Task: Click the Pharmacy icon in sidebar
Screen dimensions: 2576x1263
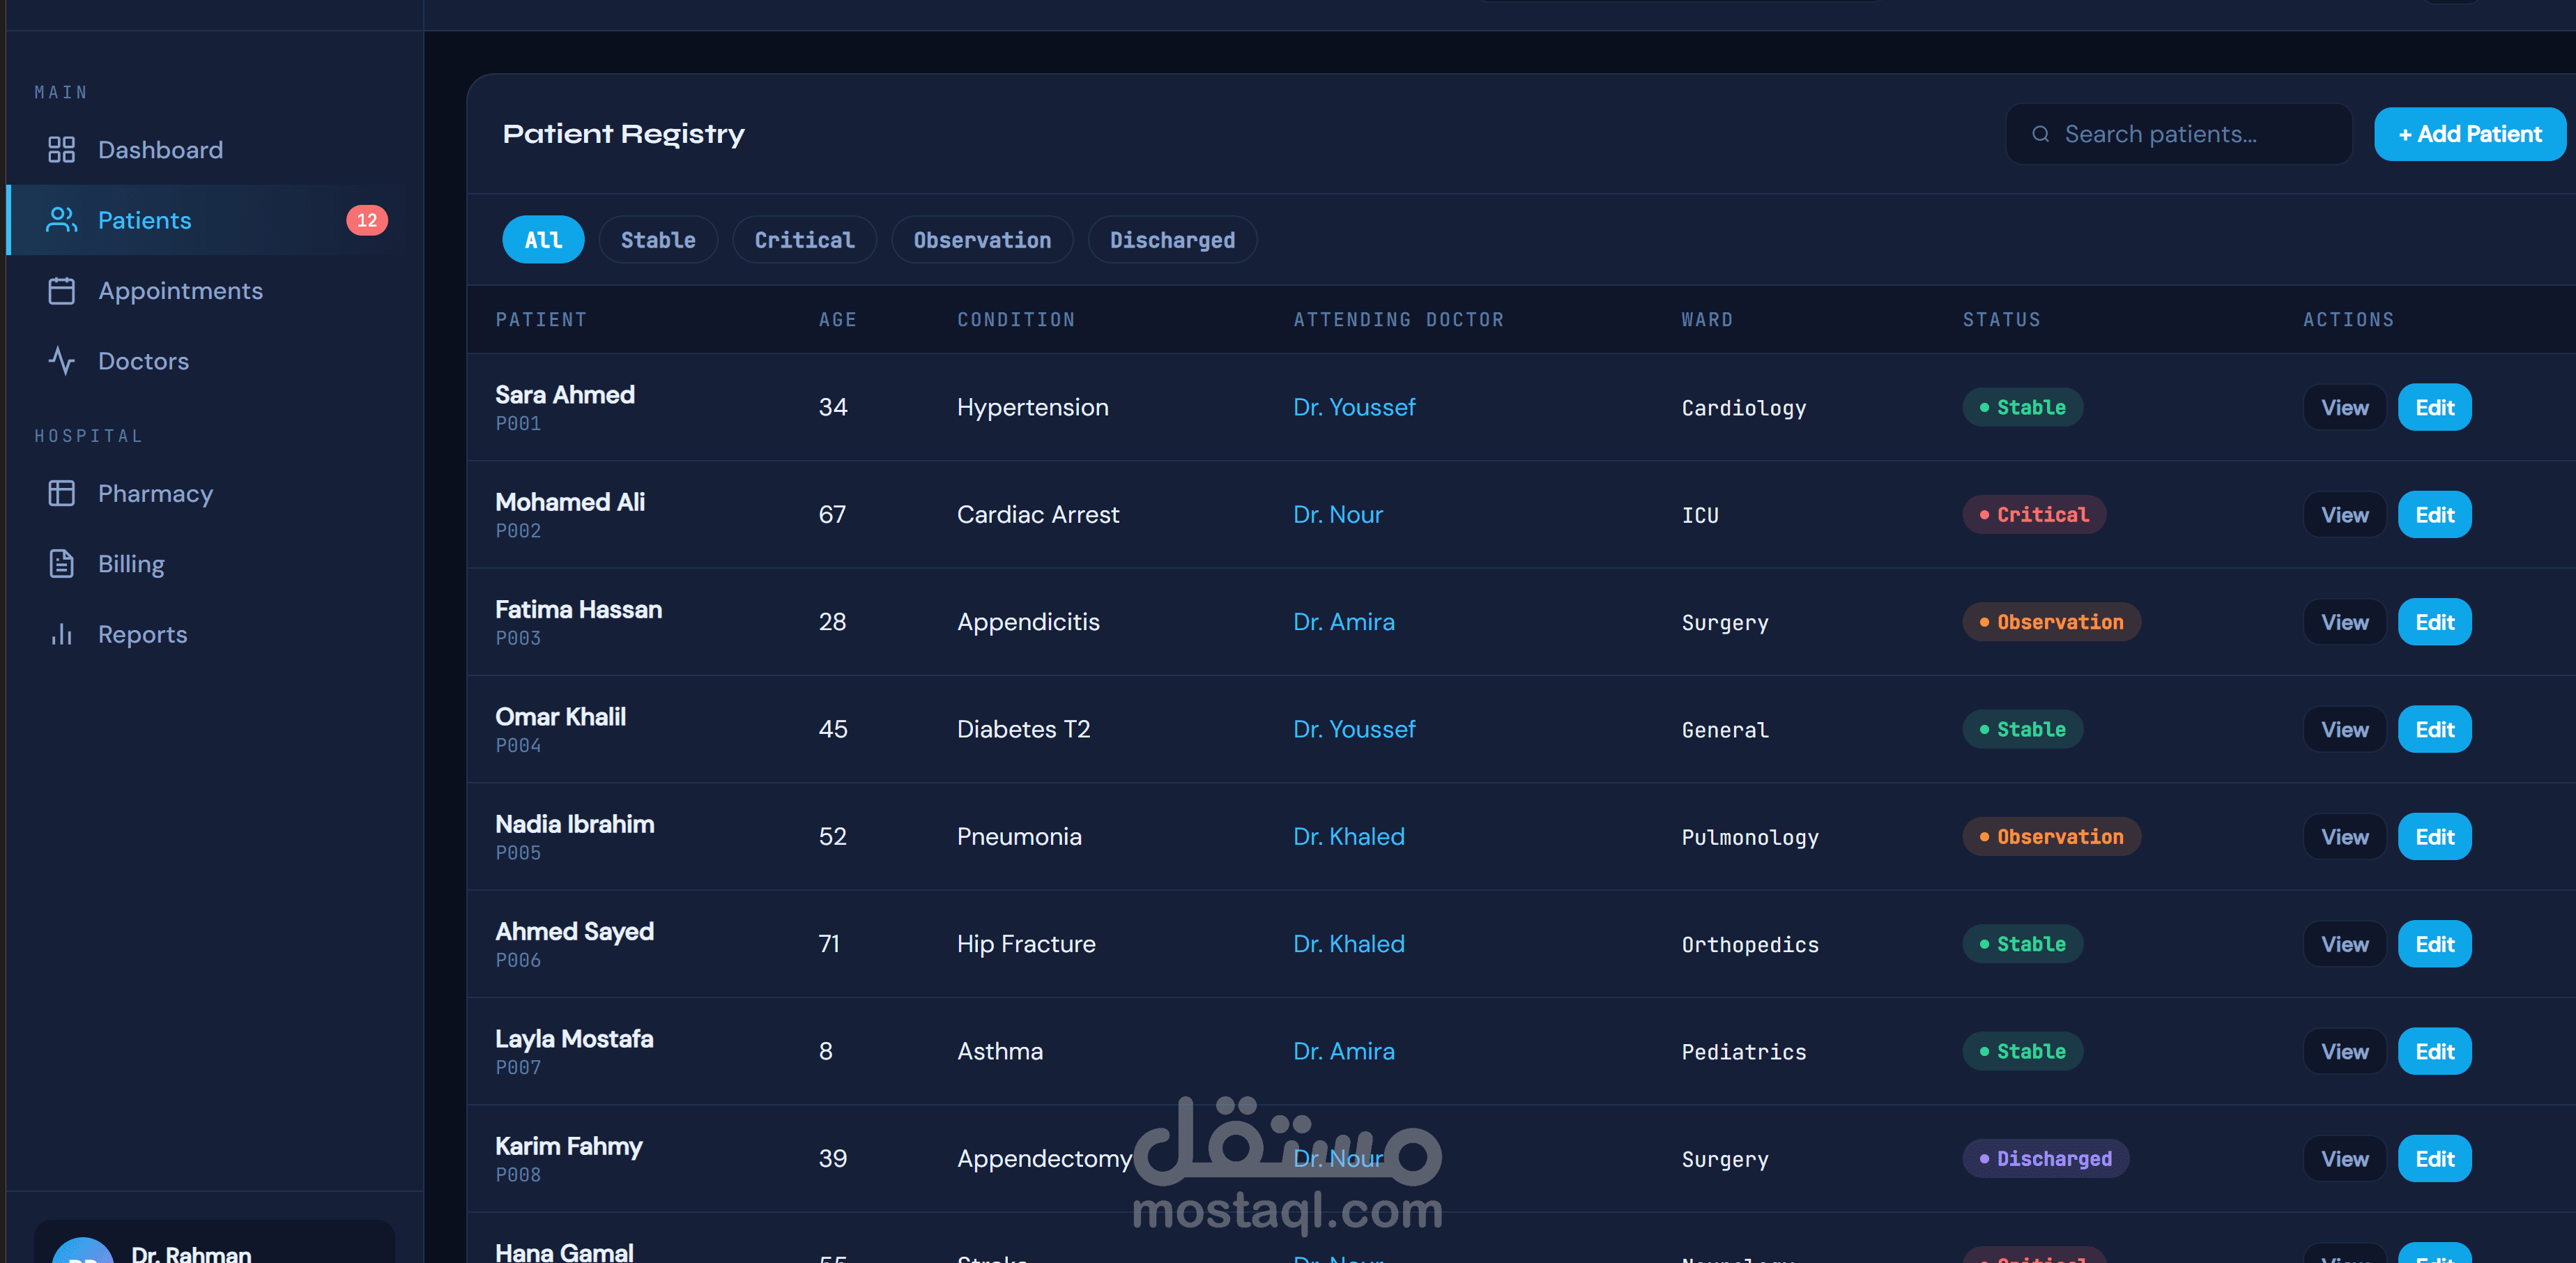Action: [x=61, y=494]
